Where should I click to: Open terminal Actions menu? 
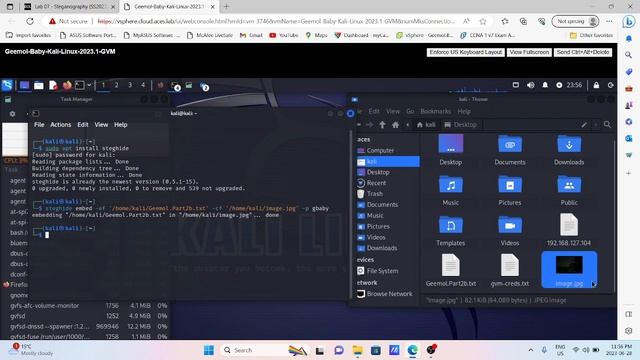(60, 124)
